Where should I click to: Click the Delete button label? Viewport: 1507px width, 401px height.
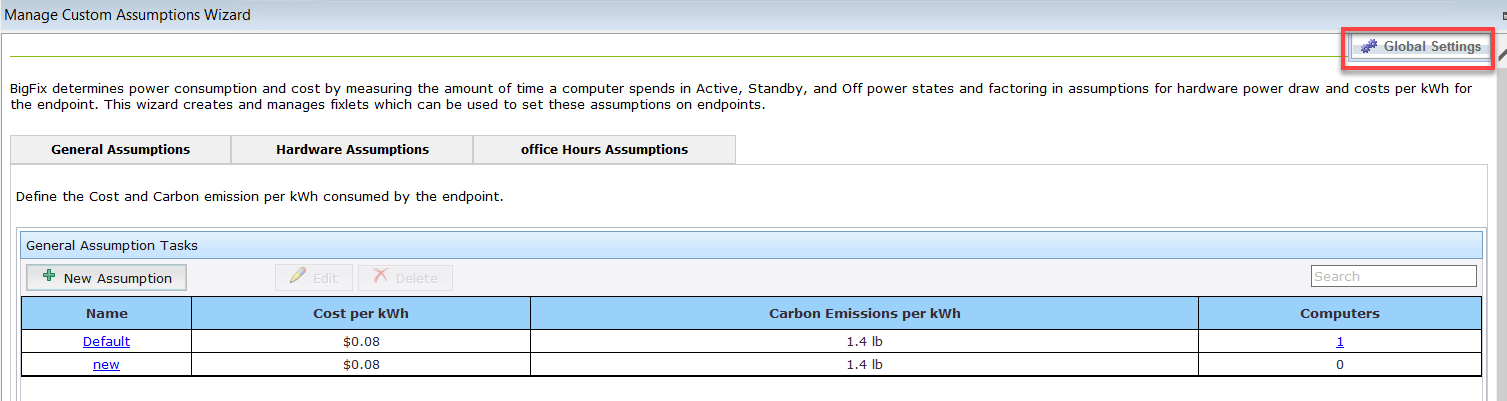[x=416, y=278]
